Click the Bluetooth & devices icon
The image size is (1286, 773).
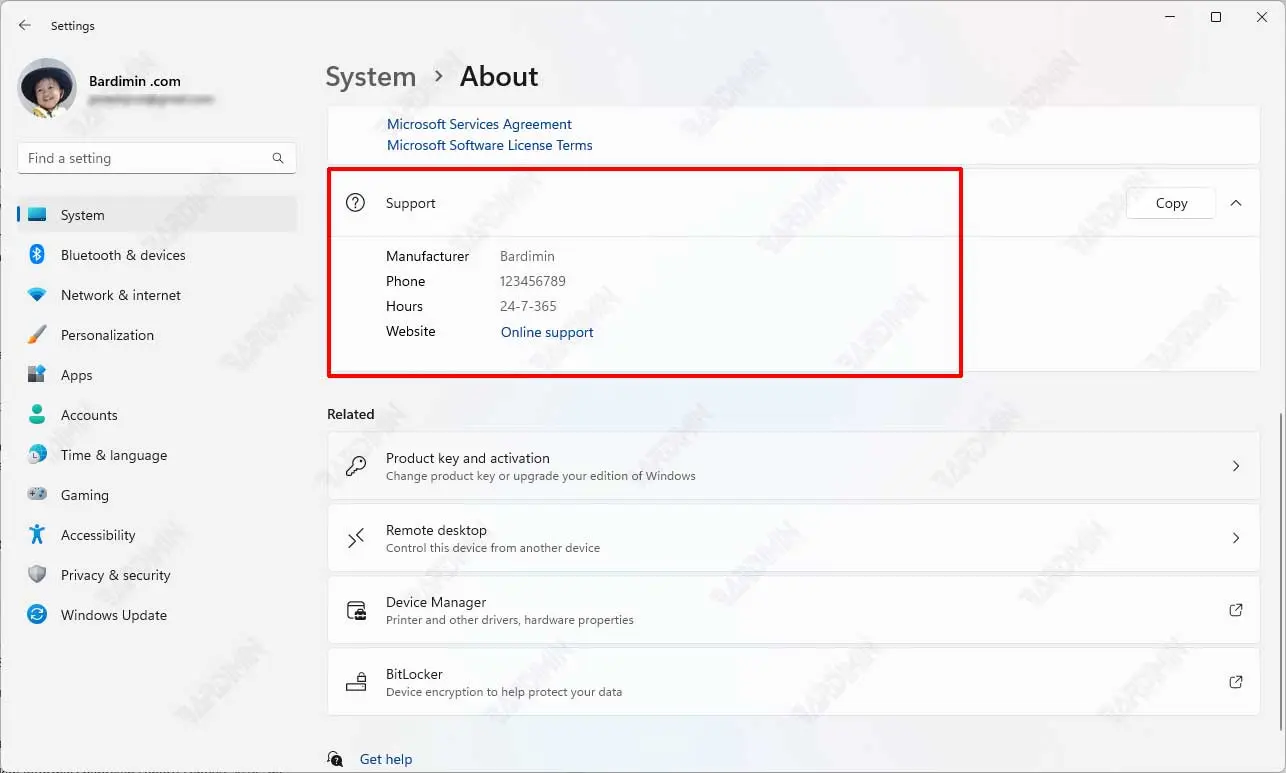pos(37,255)
